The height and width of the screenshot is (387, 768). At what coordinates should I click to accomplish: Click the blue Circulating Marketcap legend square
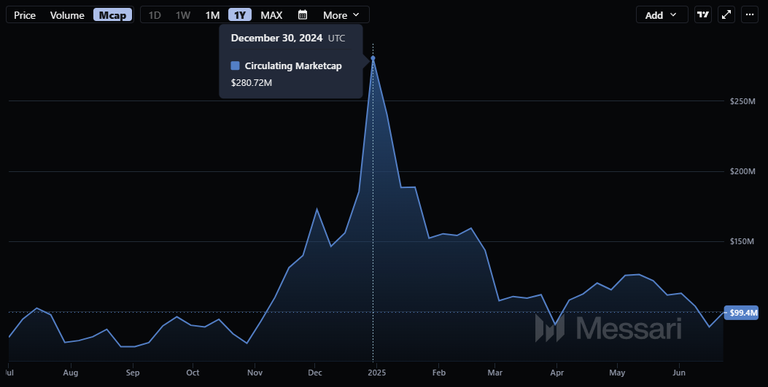(x=235, y=66)
